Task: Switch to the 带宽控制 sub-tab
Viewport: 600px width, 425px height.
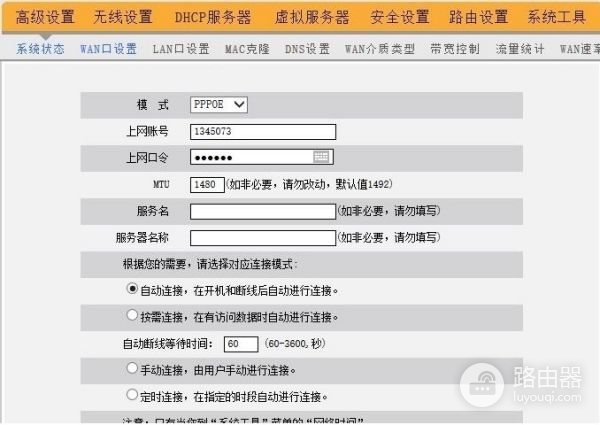Action: coord(455,49)
